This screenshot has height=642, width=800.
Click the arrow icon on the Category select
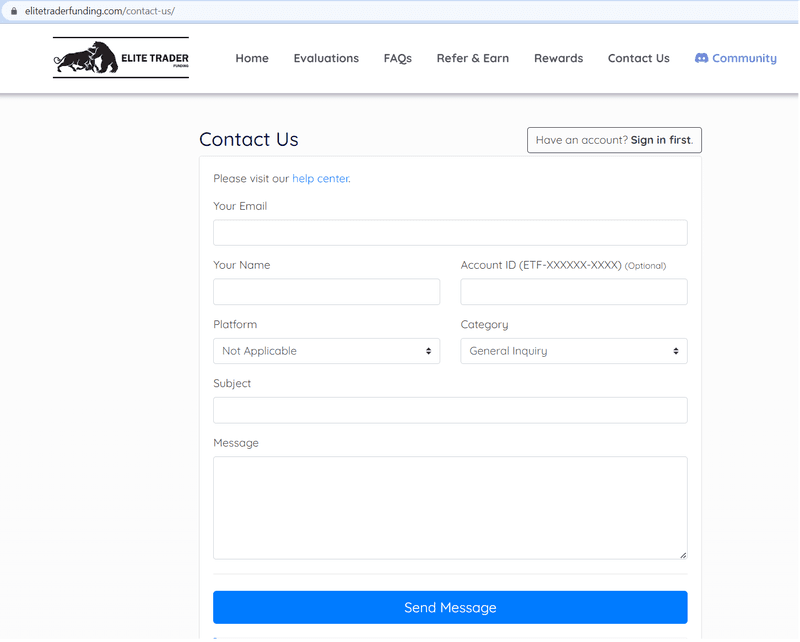676,351
